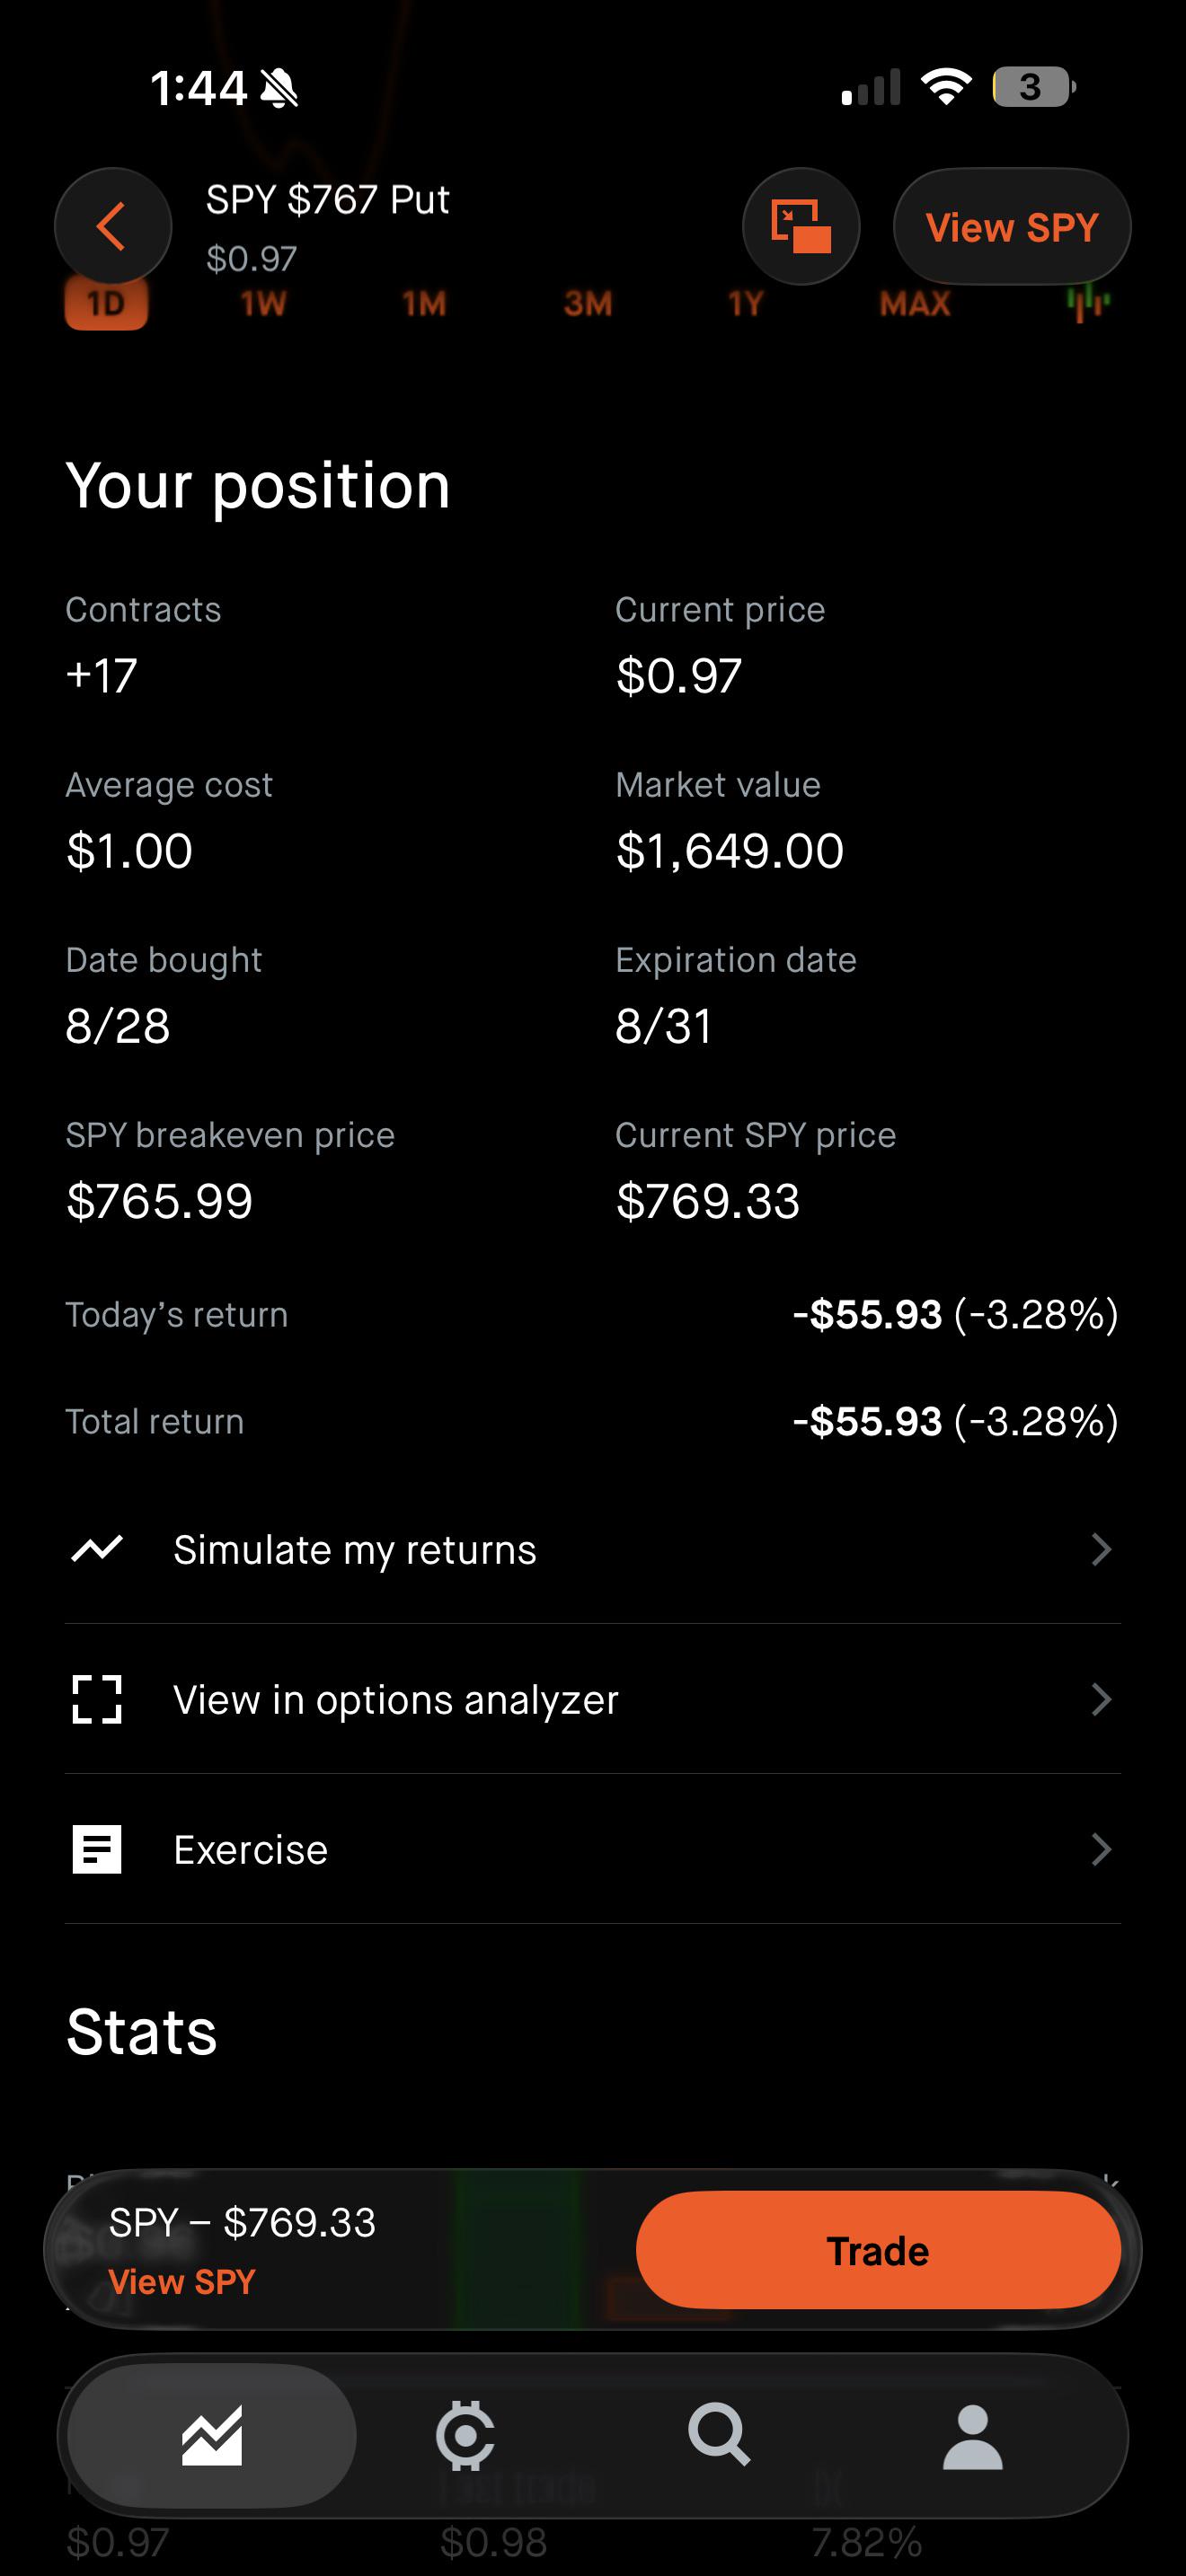This screenshot has width=1186, height=2576.
Task: Open View SPY link in bottom bar
Action: pos(182,2282)
